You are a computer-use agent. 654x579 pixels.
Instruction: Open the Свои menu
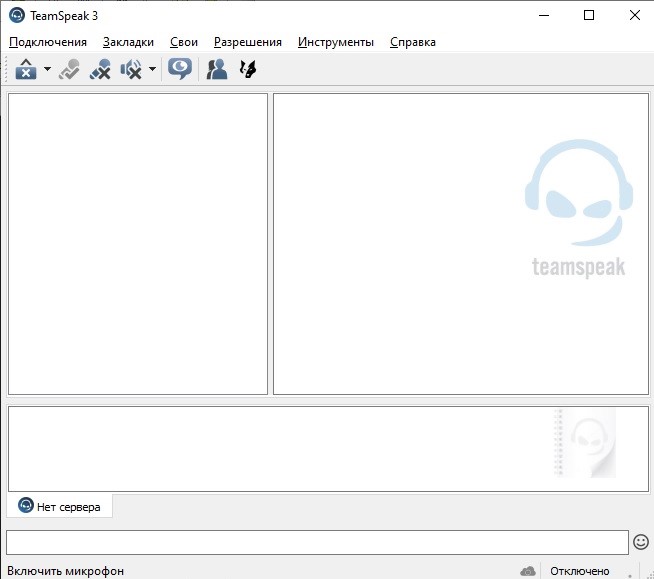click(x=184, y=42)
